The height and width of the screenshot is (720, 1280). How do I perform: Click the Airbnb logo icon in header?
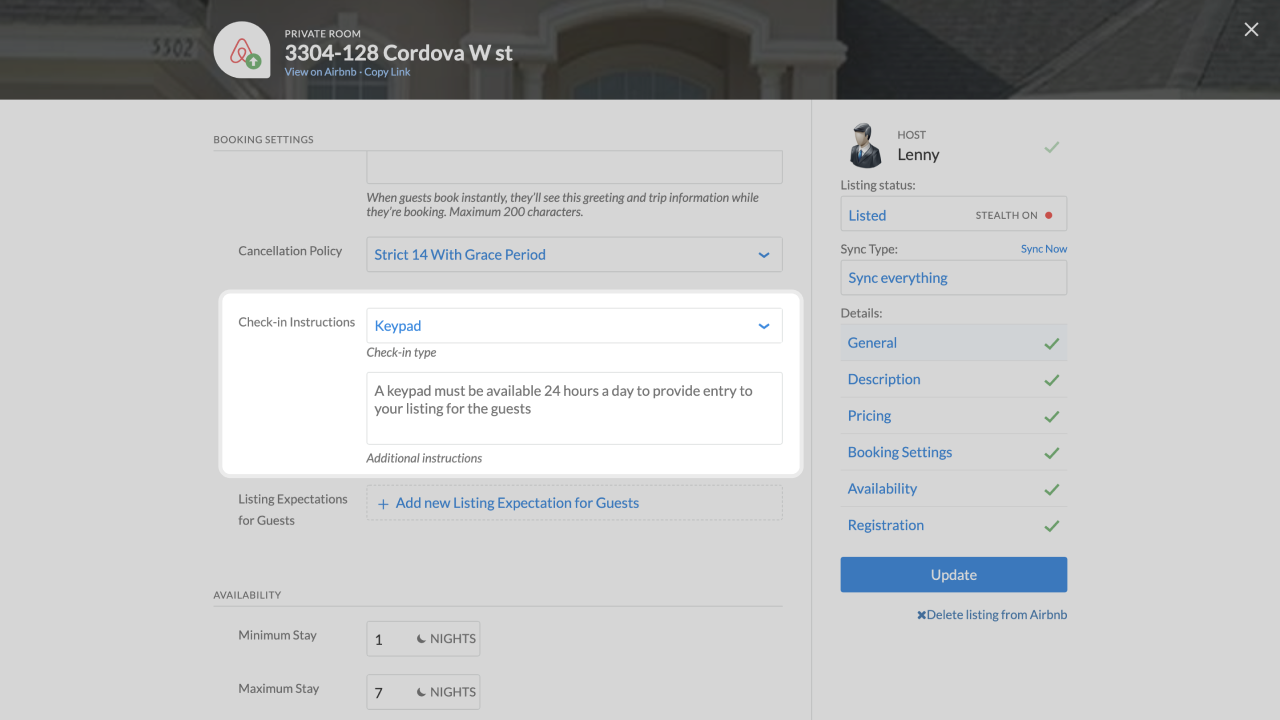click(241, 50)
